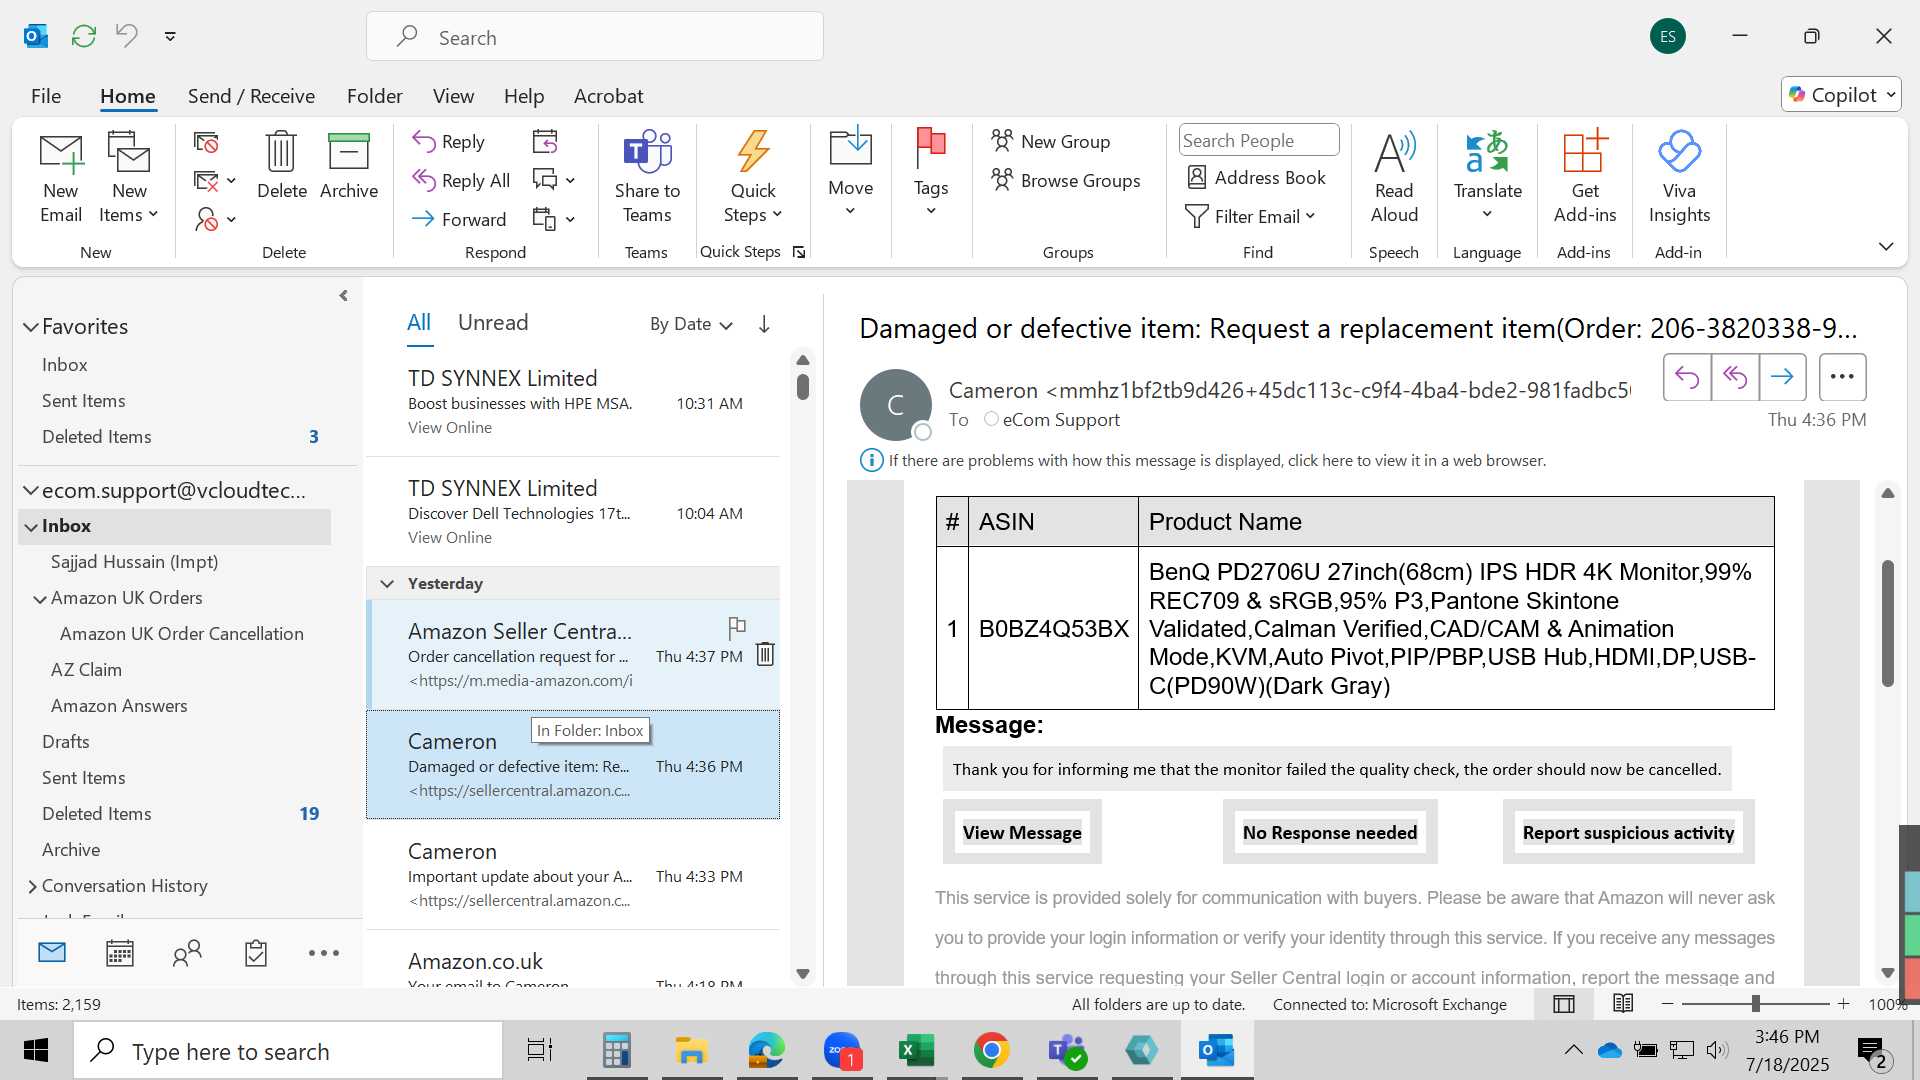Image resolution: width=1920 pixels, height=1080 pixels.
Task: Open Filter Email dropdown
Action: [x=1249, y=216]
